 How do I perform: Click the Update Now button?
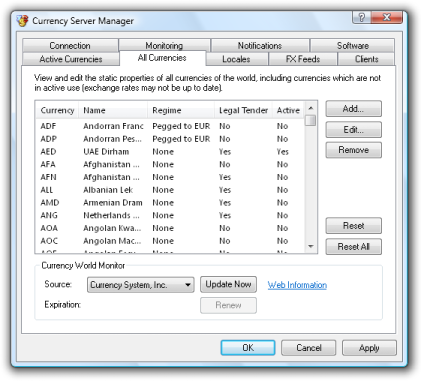point(228,284)
